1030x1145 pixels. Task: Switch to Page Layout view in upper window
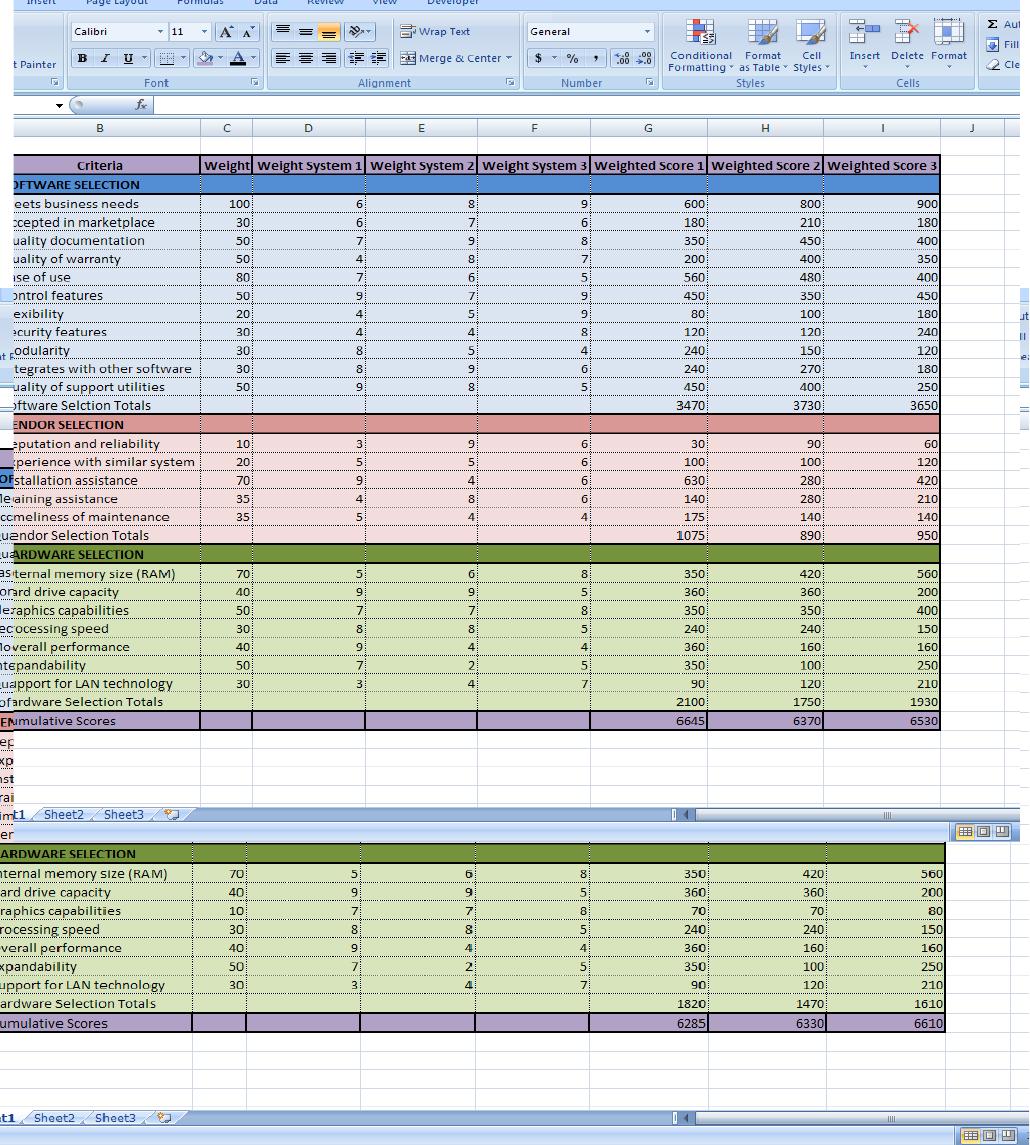point(983,831)
